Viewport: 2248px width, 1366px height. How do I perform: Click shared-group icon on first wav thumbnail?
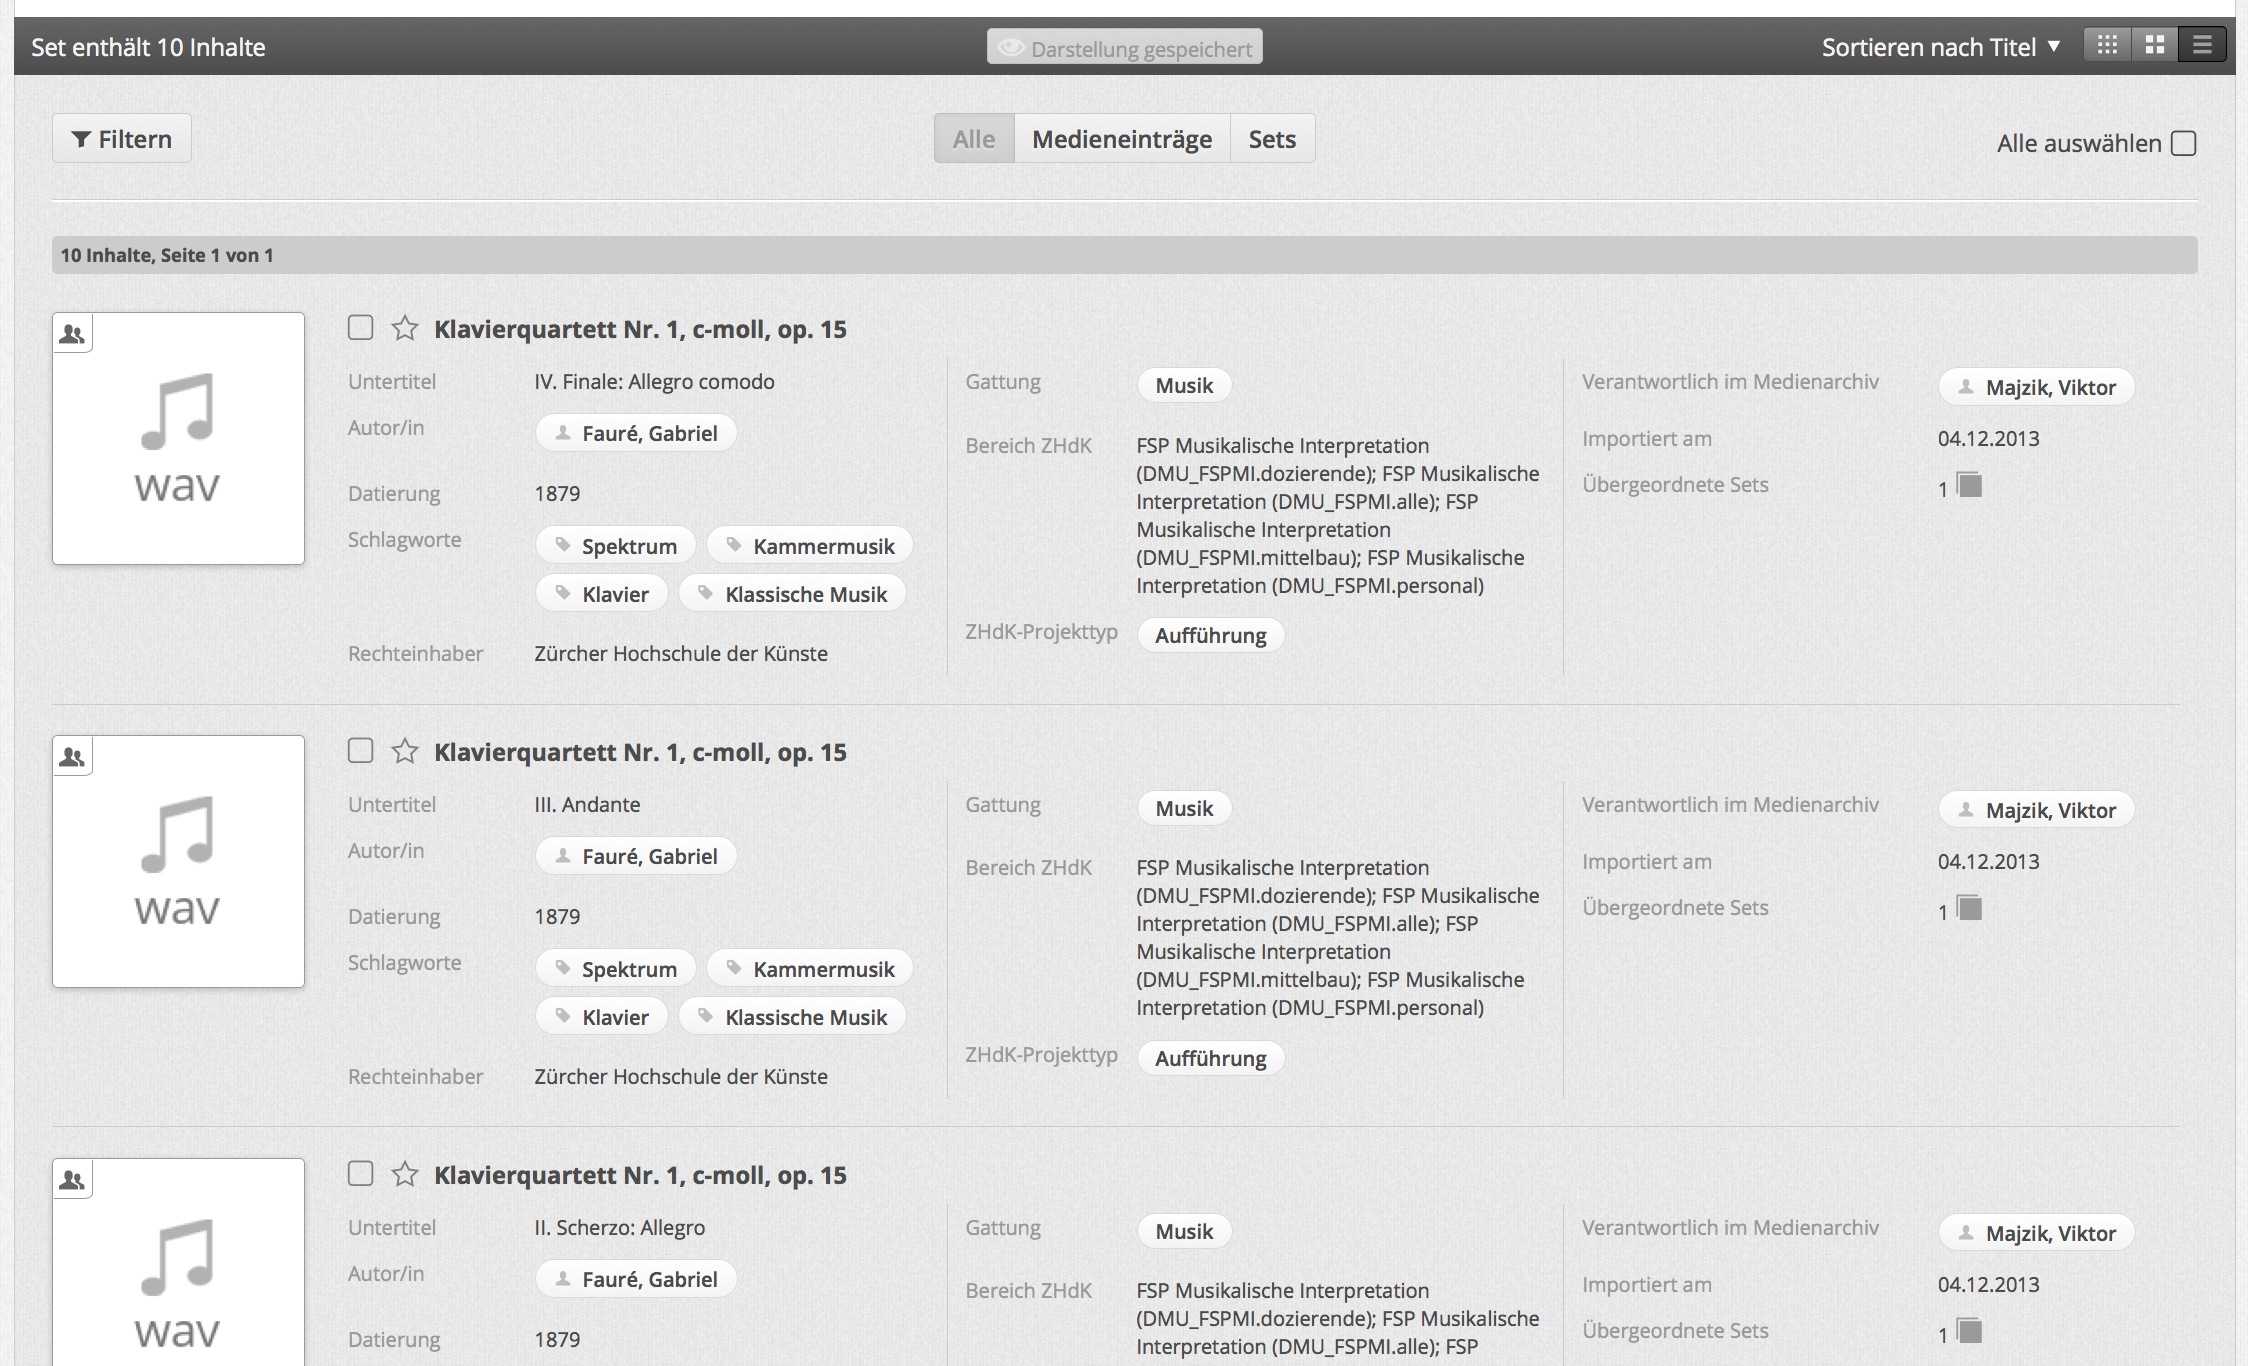click(x=72, y=335)
